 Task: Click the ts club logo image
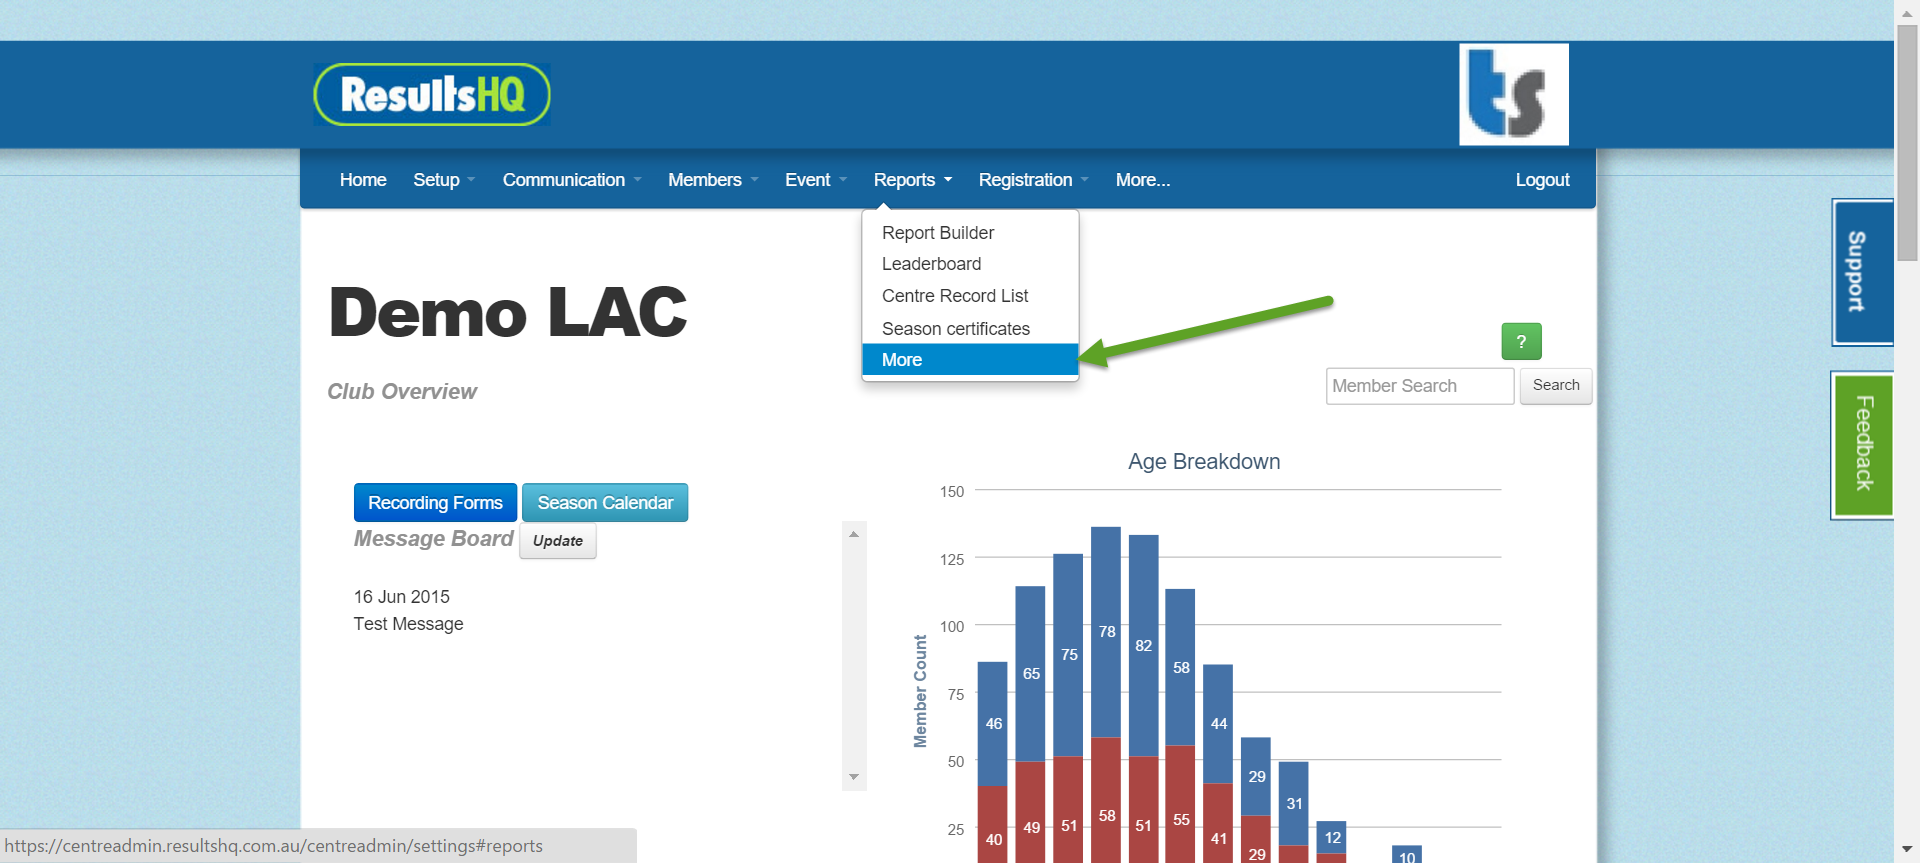(1513, 94)
